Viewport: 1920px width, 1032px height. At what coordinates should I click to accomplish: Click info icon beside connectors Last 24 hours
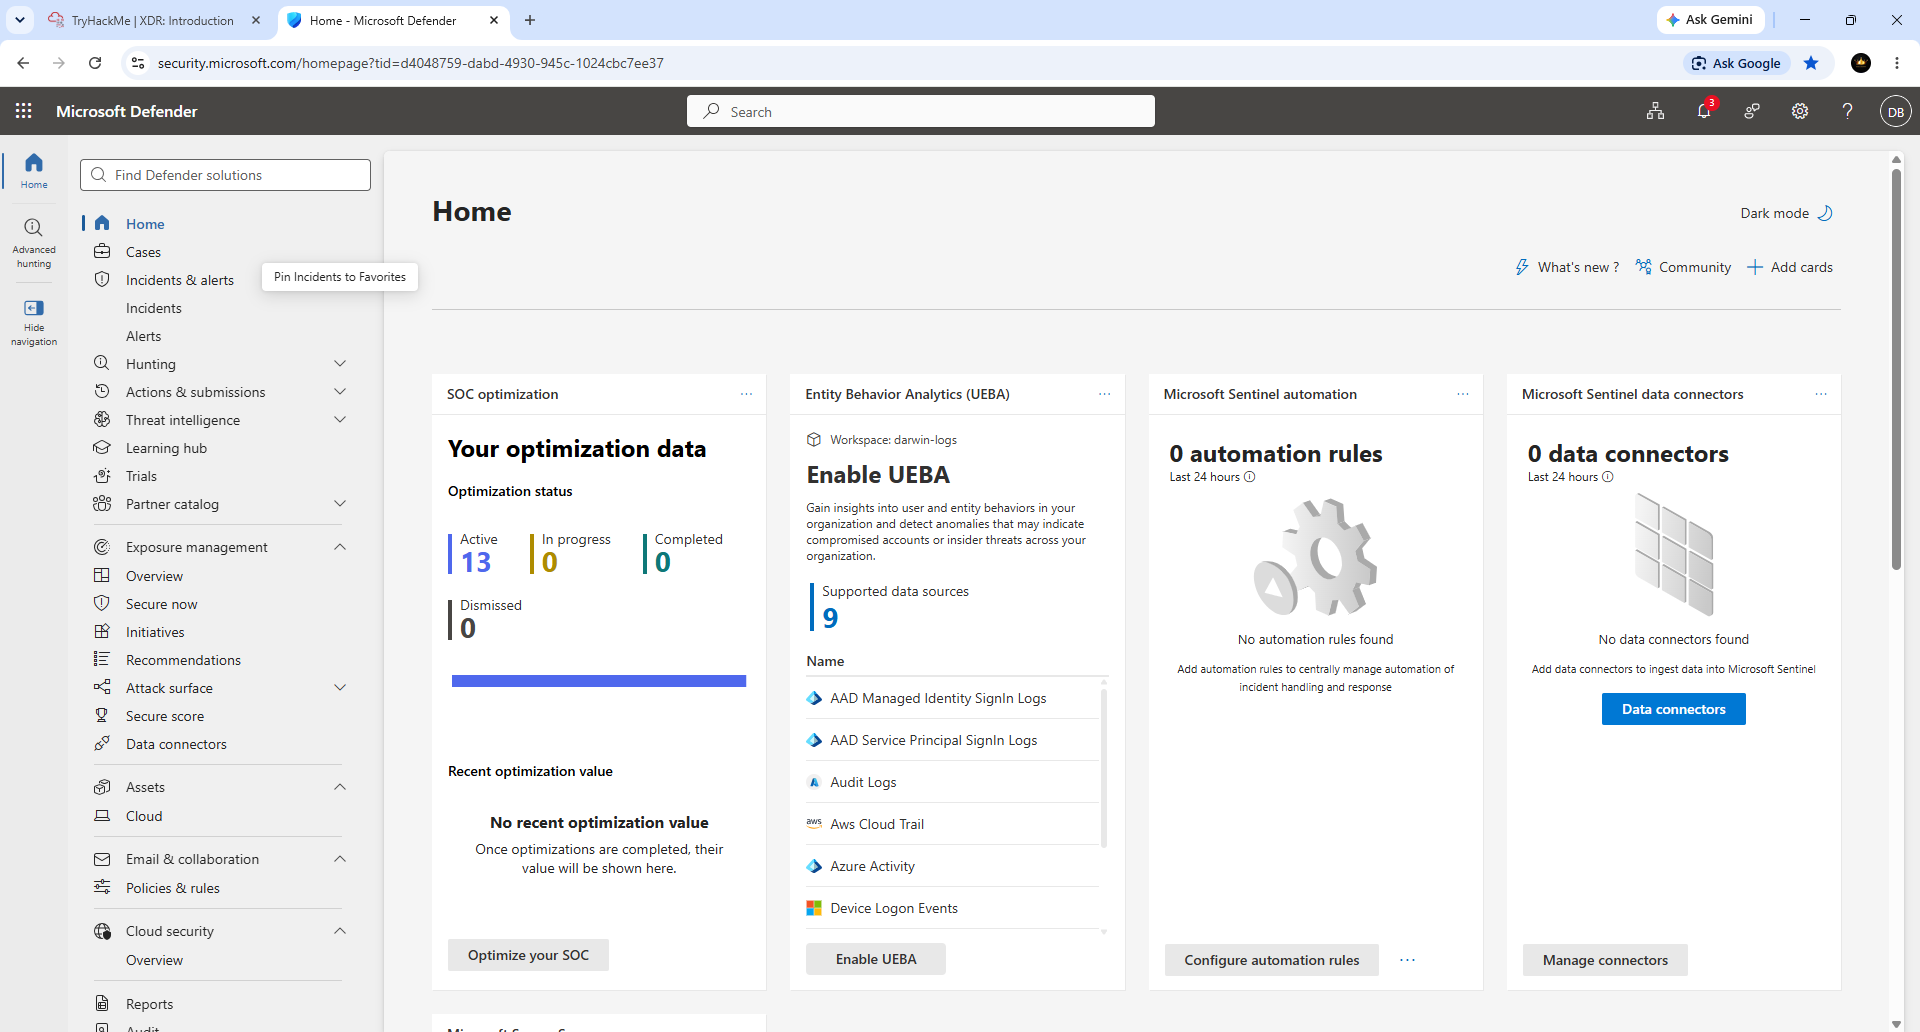[1607, 477]
